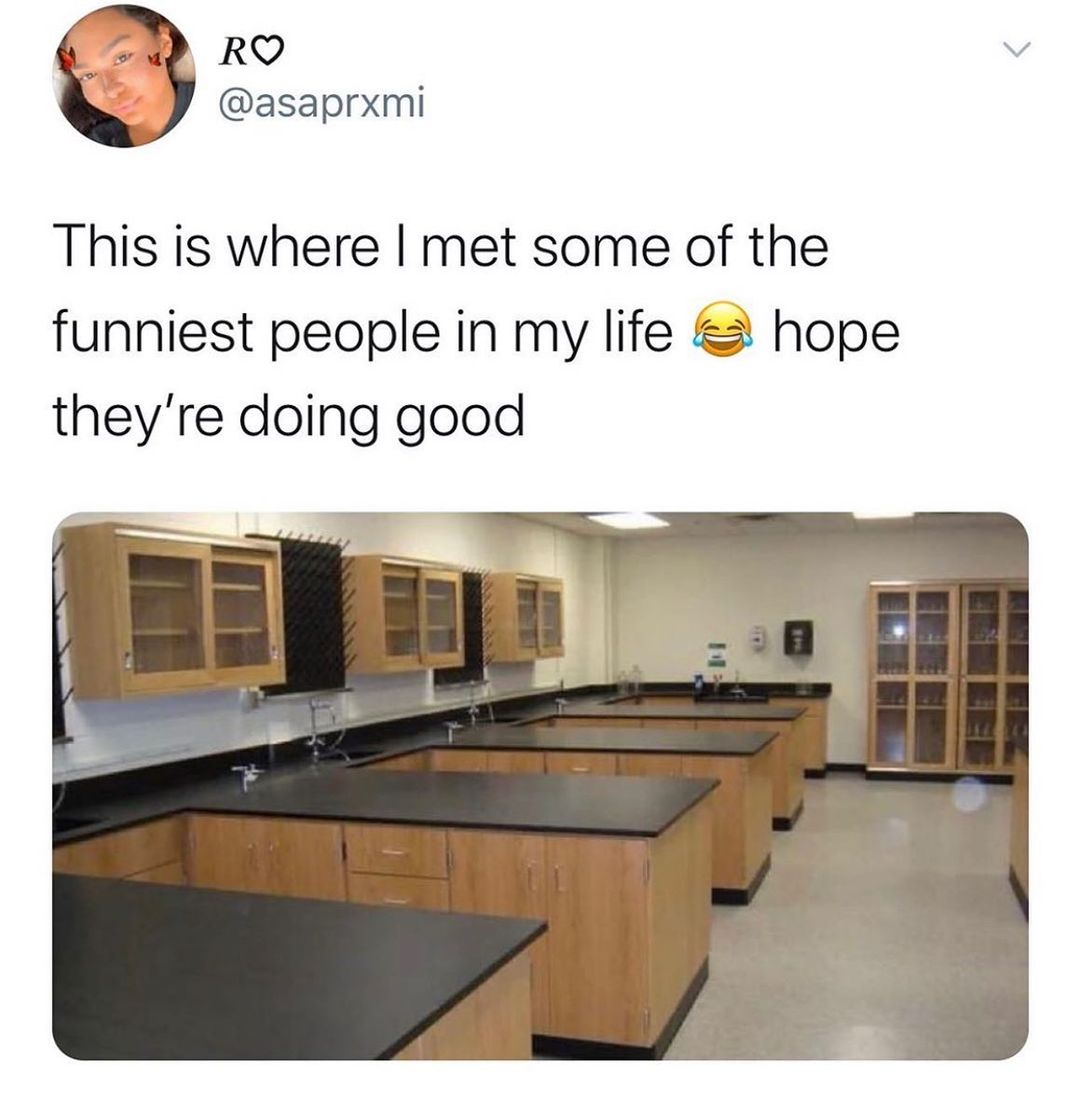Select the word "funniest" in tweet
The height and width of the screenshot is (1114, 1080).
(153, 331)
